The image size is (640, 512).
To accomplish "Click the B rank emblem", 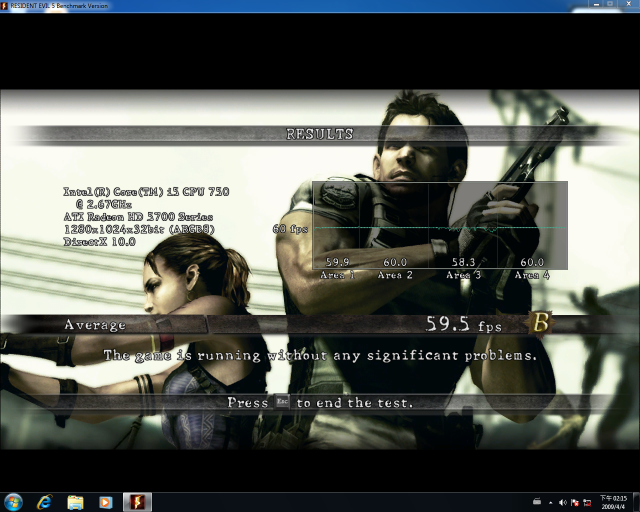I will tap(540, 323).
